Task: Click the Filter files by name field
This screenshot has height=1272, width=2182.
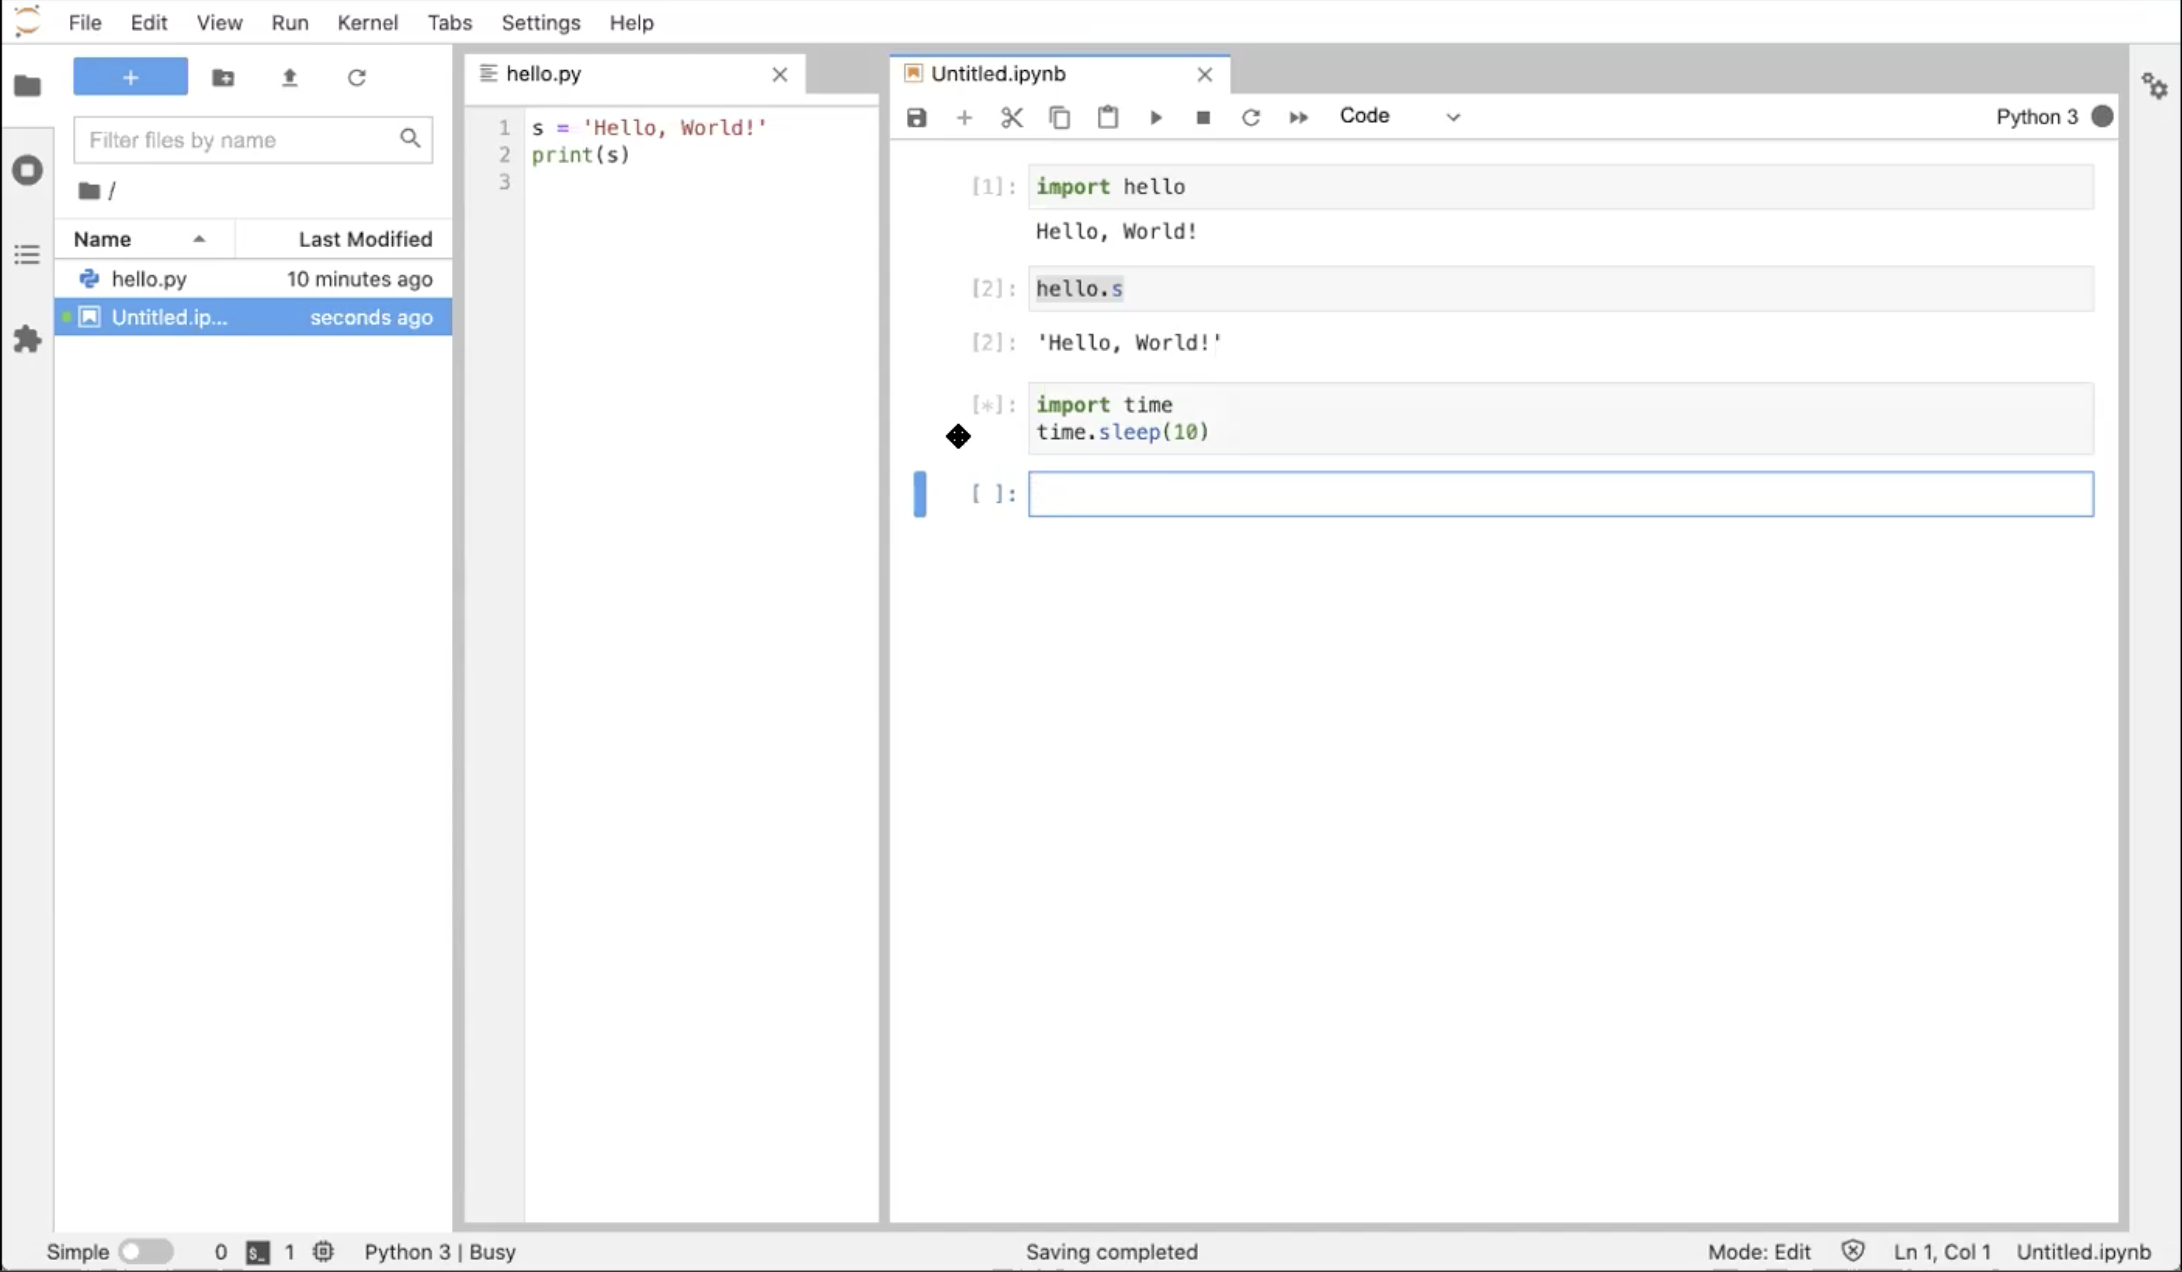Action: pyautogui.click(x=240, y=140)
